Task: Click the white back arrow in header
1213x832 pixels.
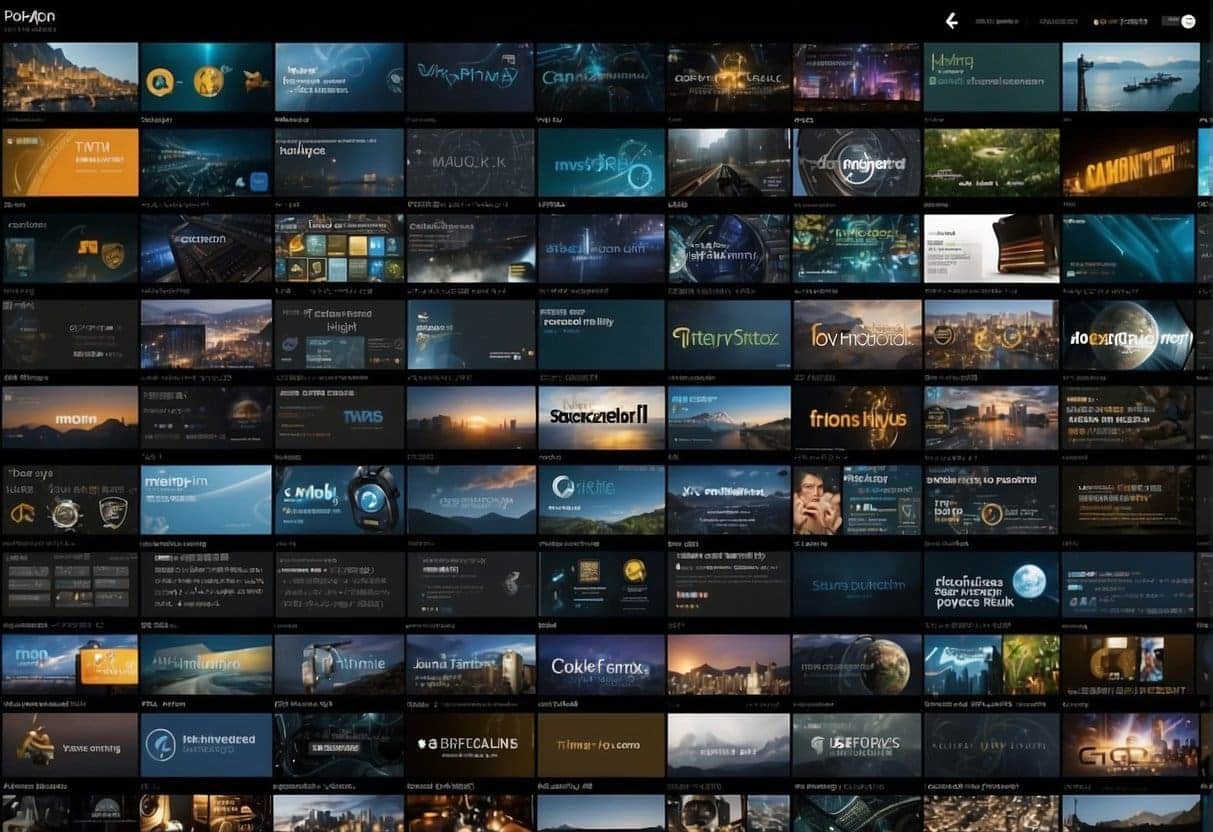Action: (x=951, y=20)
